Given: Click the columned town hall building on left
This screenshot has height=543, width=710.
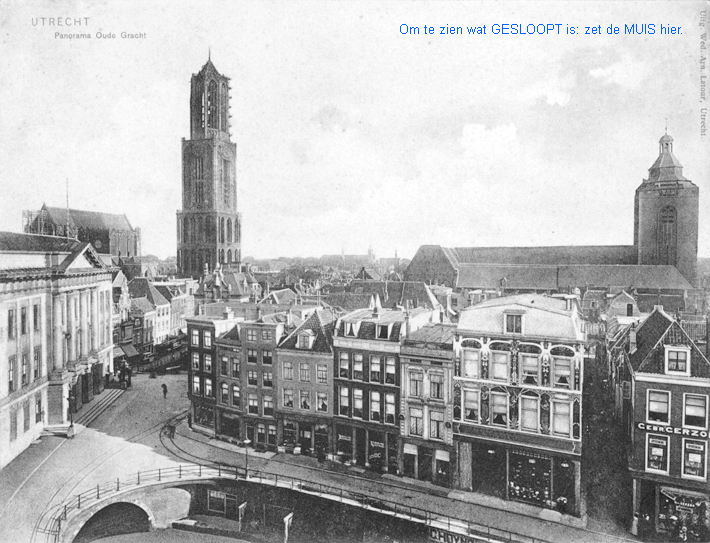Looking at the screenshot, I should [50, 340].
